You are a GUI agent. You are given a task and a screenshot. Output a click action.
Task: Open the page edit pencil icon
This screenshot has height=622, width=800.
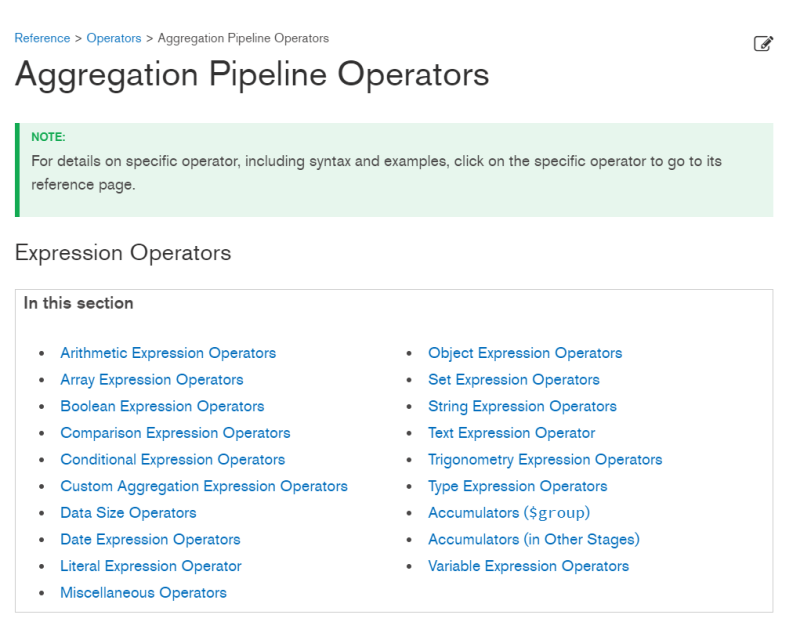[764, 43]
